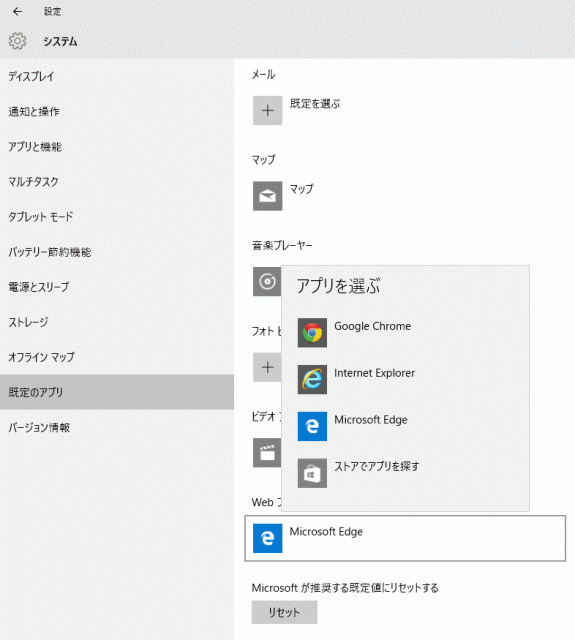Click 既定を選ぶ text for mail
This screenshot has height=640, width=575.
pyautogui.click(x=315, y=104)
